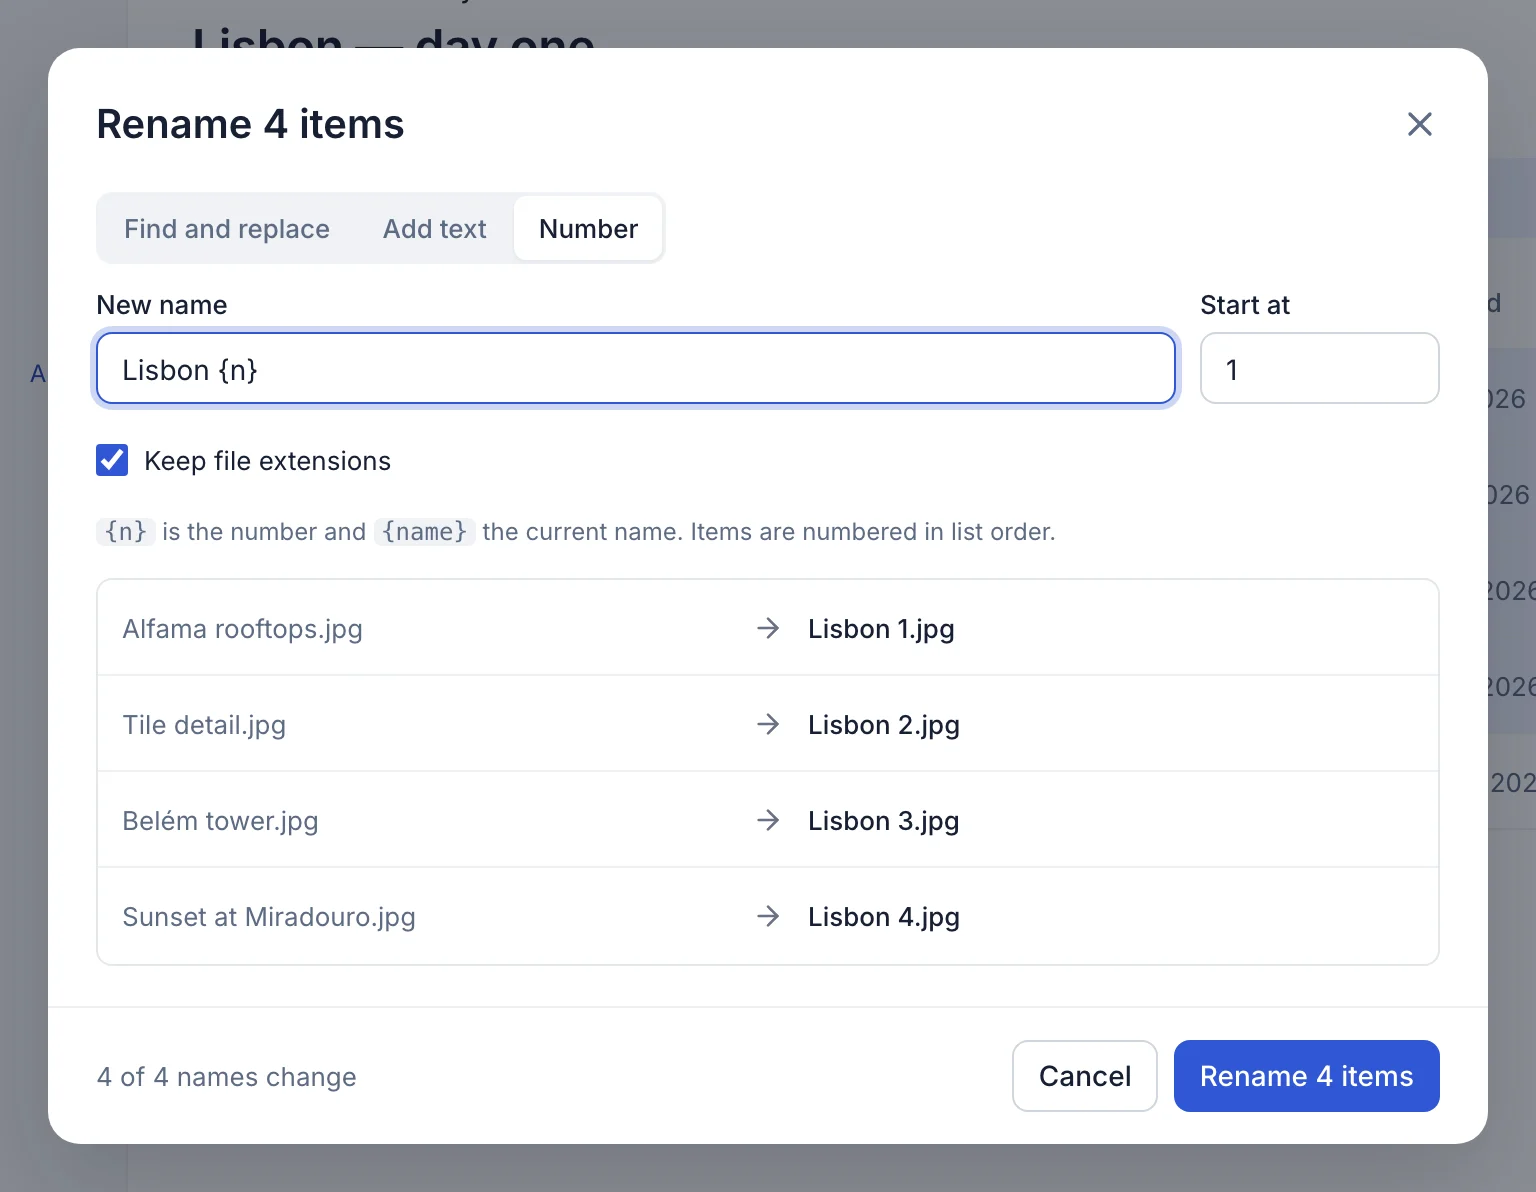Click the new name Lisbon 4.jpg
The height and width of the screenshot is (1192, 1536).
coord(884,917)
